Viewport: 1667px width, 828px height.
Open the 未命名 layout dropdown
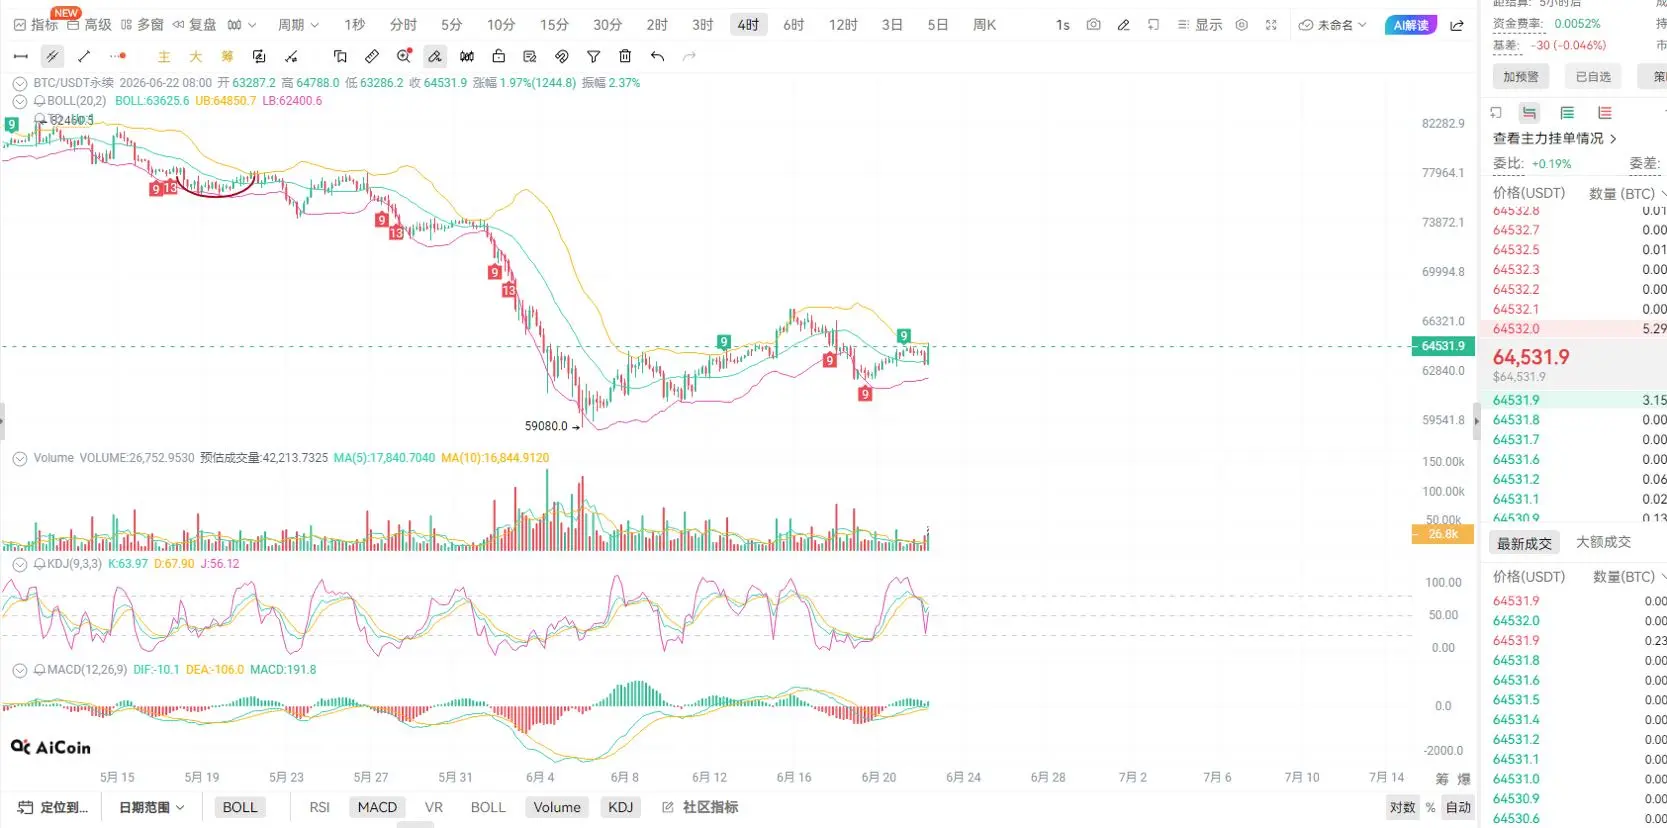(1333, 25)
